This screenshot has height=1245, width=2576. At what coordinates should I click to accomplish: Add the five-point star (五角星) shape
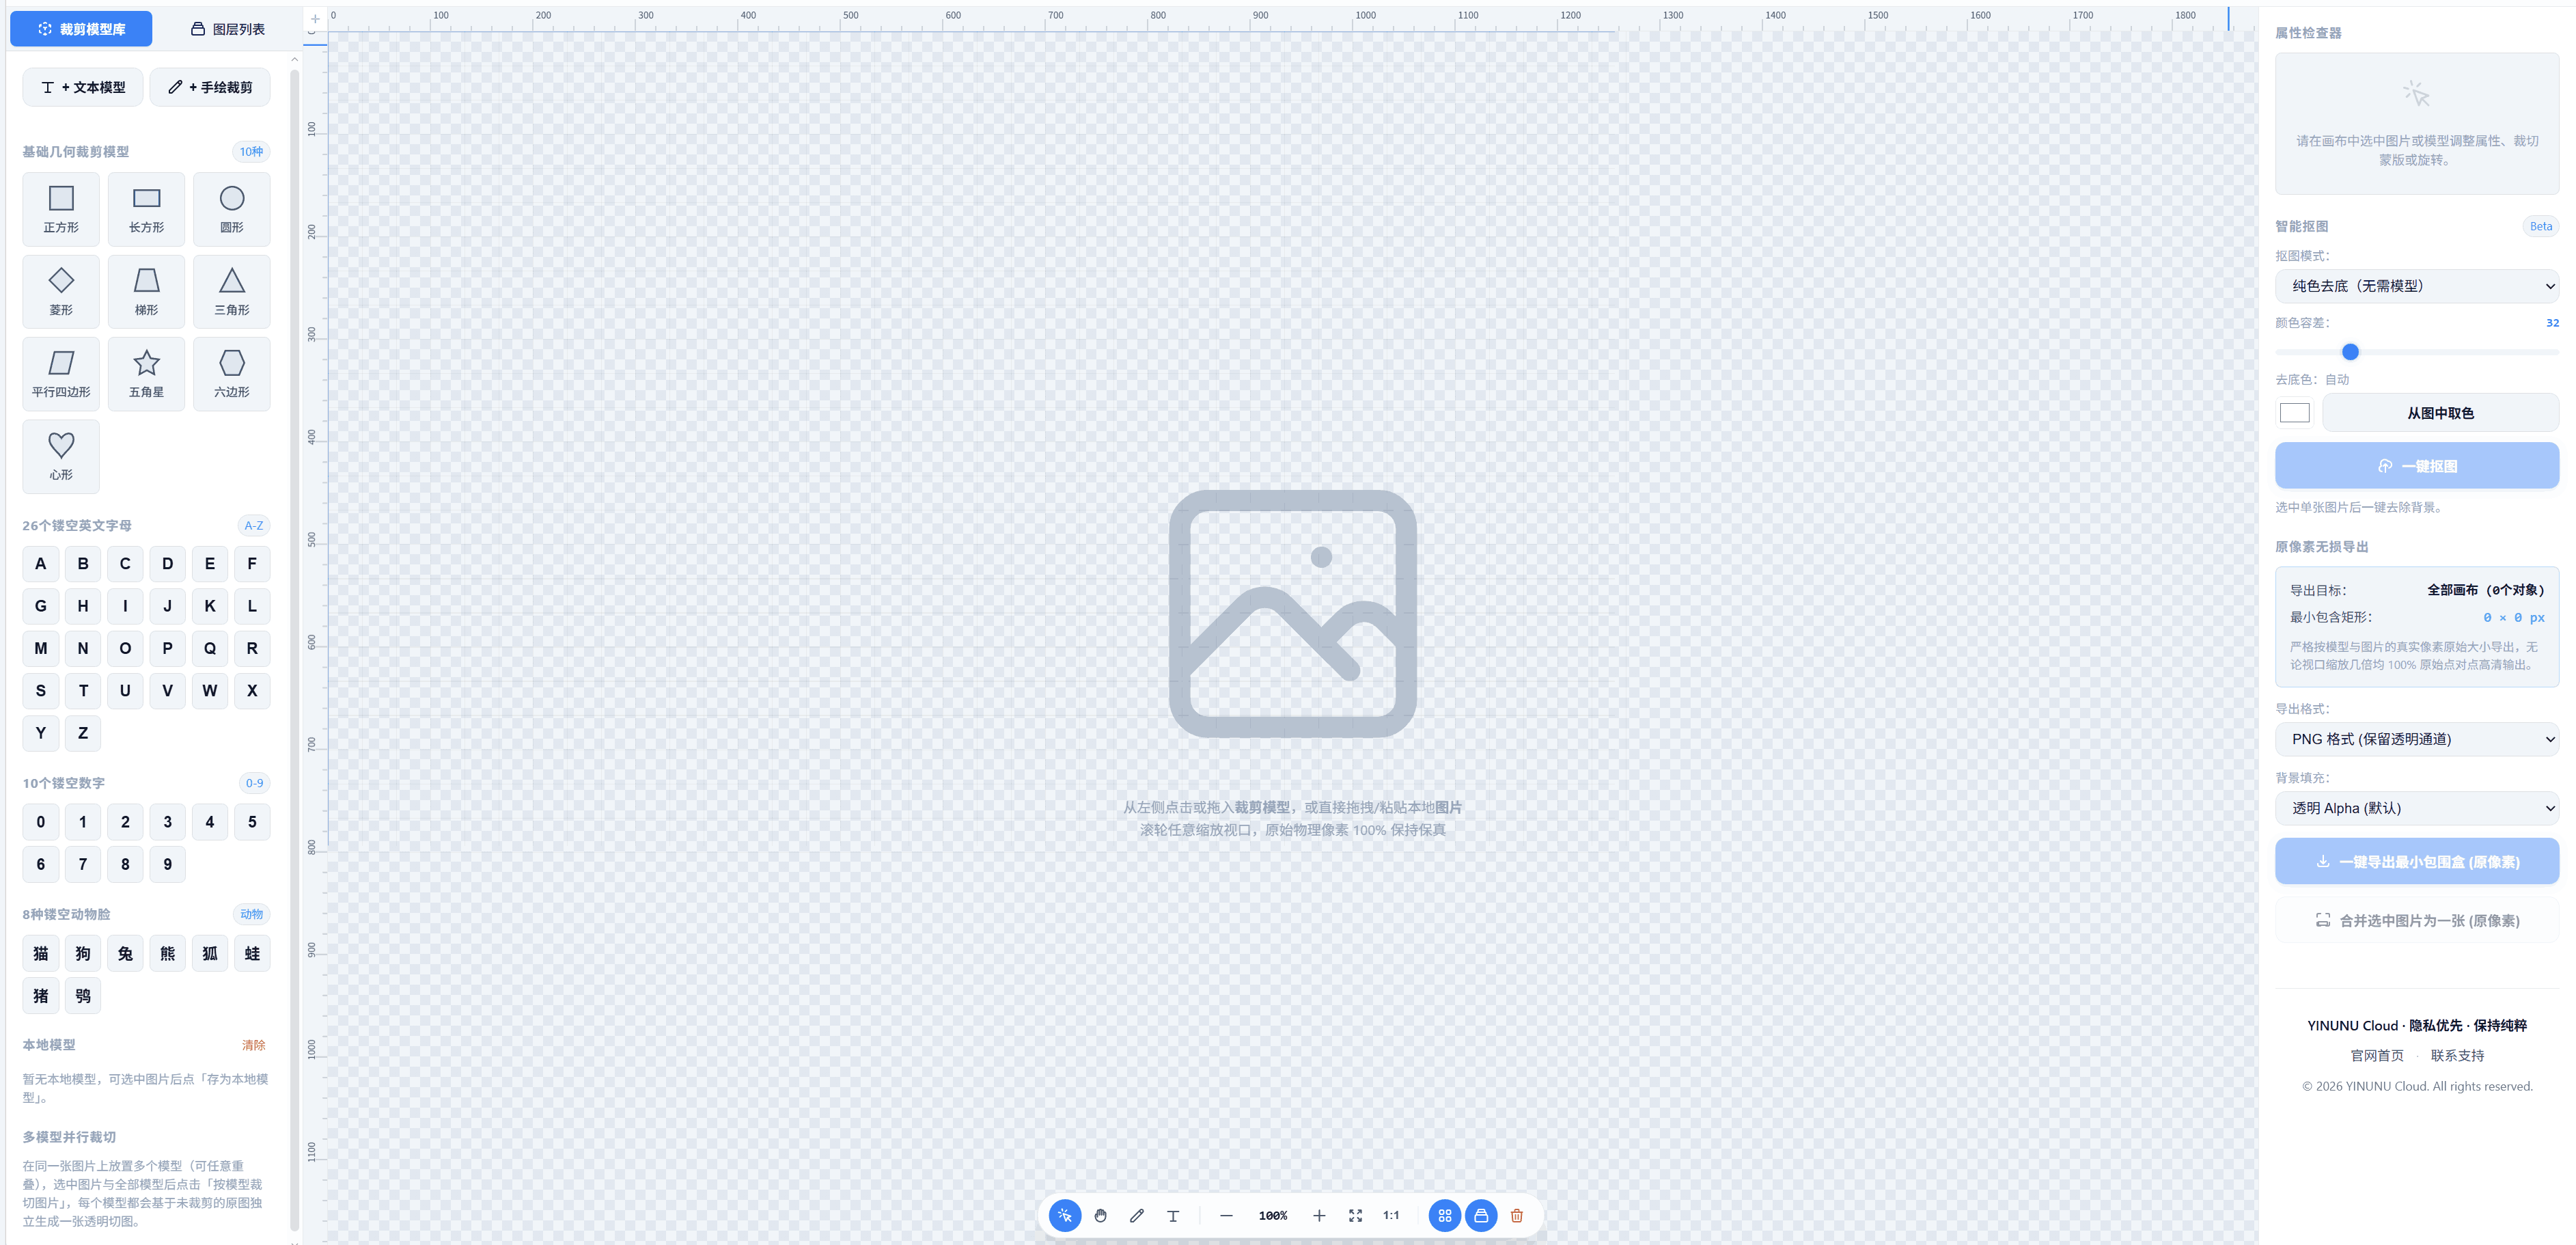146,374
